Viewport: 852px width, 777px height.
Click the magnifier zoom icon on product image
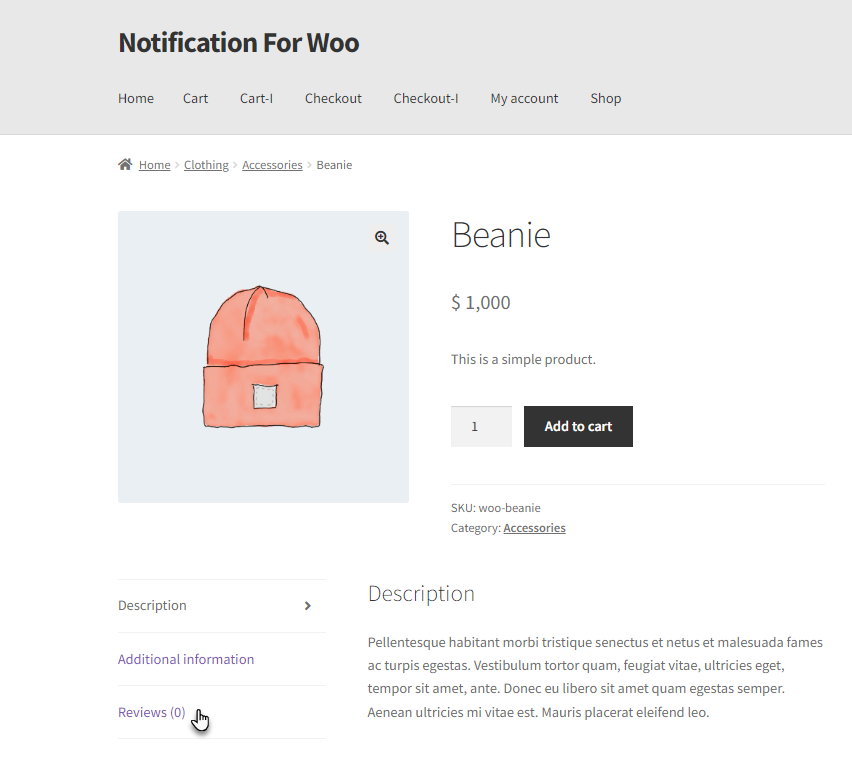click(x=381, y=237)
